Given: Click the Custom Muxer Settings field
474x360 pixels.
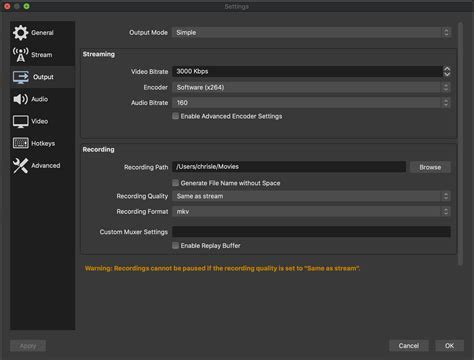Looking at the screenshot, I should [x=311, y=232].
